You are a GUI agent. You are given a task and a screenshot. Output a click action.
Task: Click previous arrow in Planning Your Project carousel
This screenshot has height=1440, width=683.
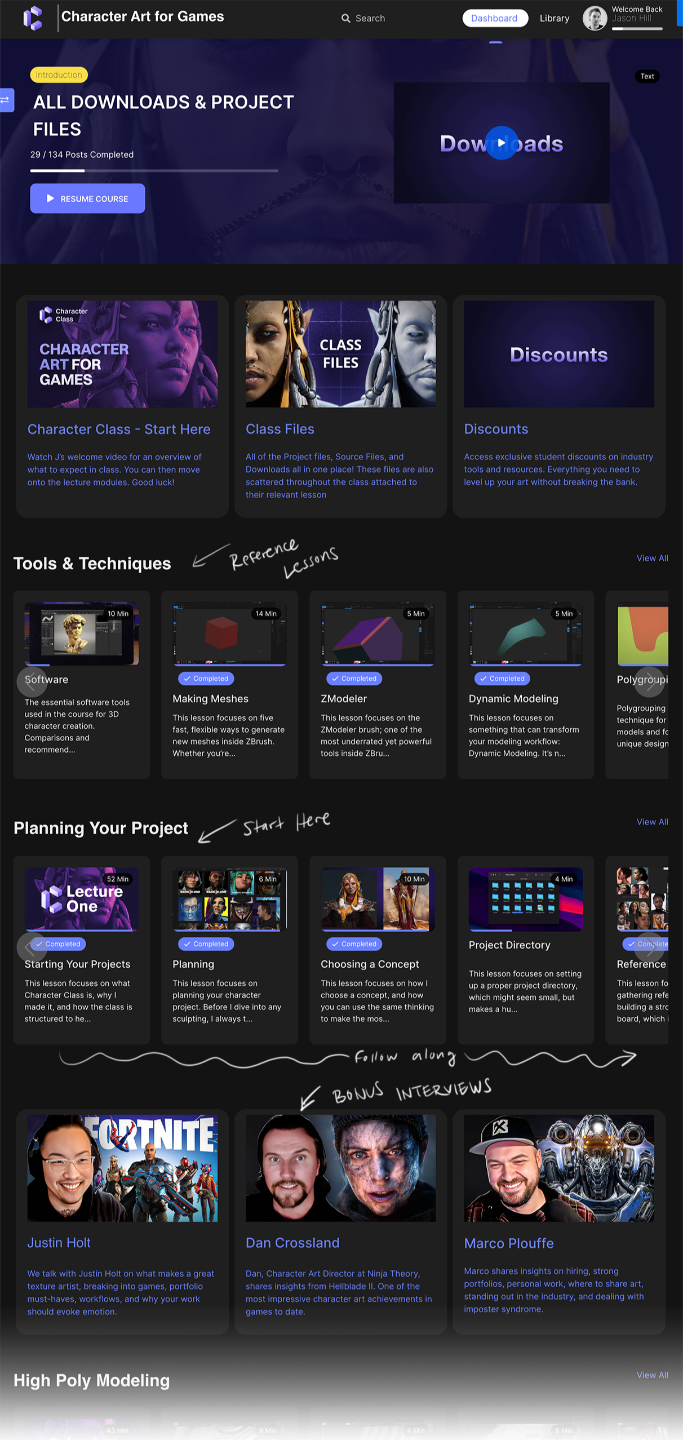point(32,946)
